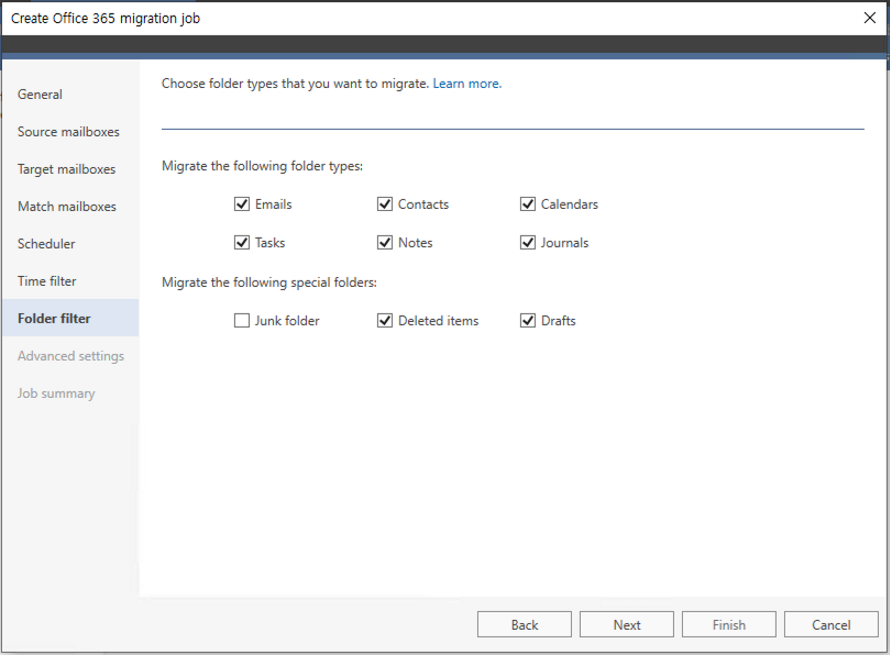890x655 pixels.
Task: Uncheck Deleted items special folder
Action: 385,321
